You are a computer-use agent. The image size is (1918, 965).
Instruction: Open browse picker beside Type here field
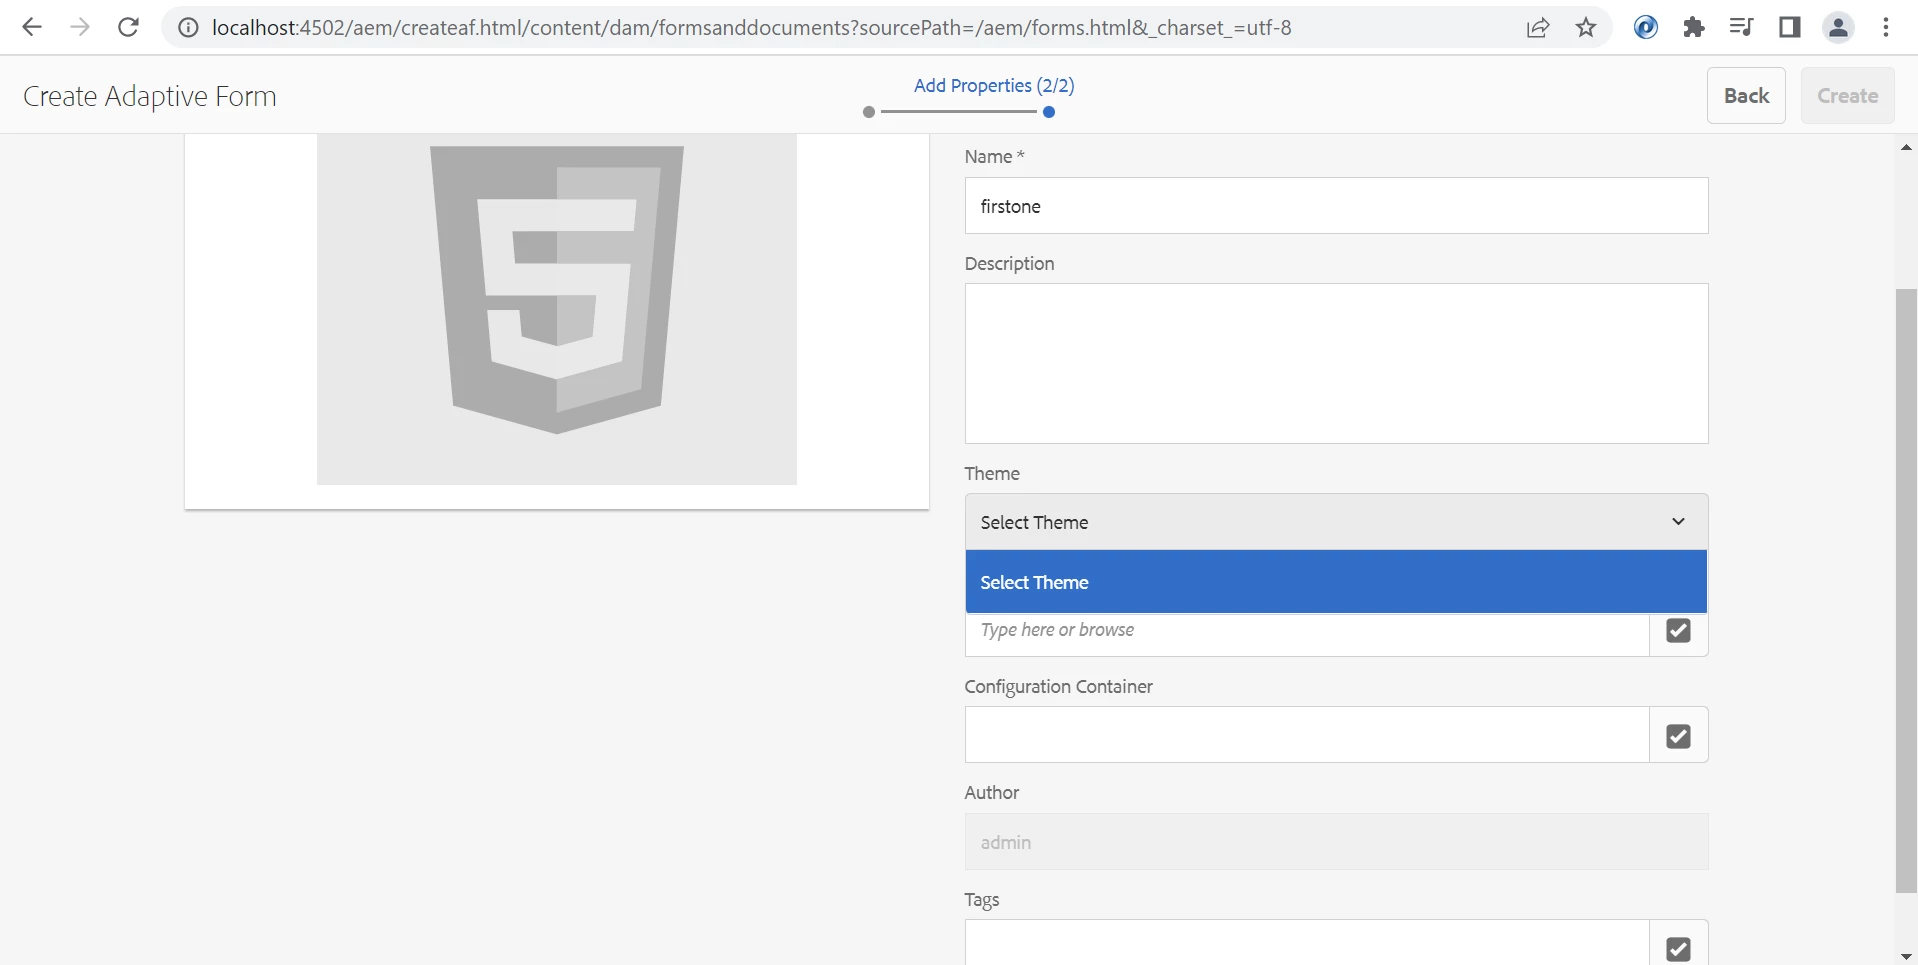tap(1678, 631)
